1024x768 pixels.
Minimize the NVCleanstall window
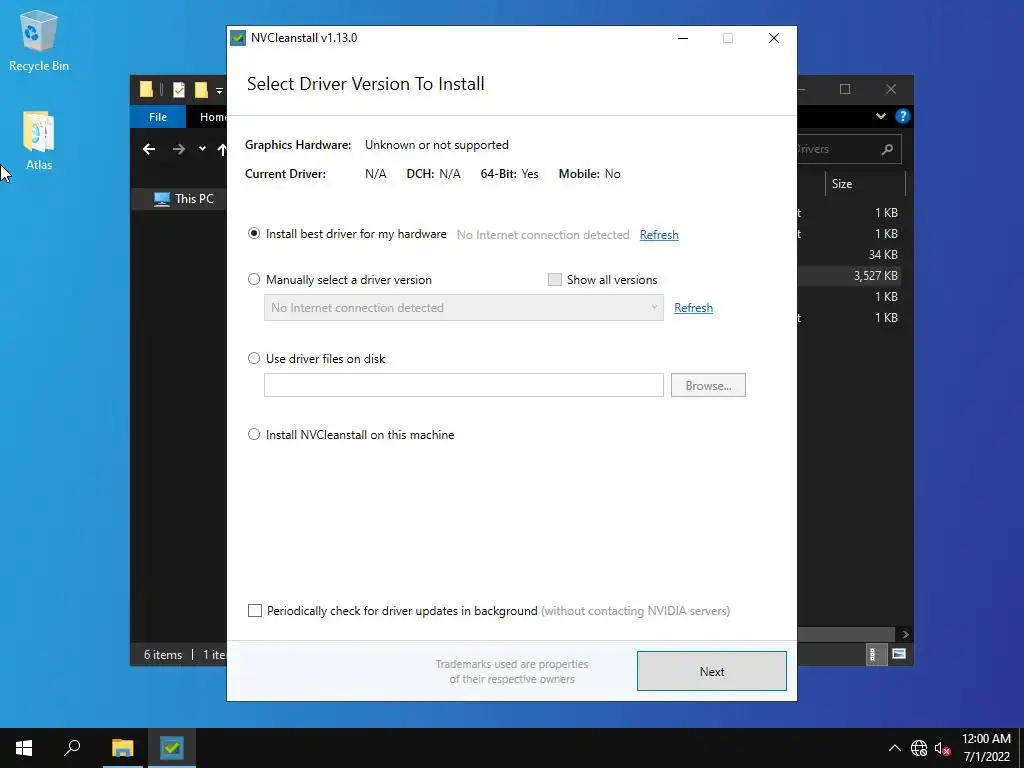[x=683, y=38]
